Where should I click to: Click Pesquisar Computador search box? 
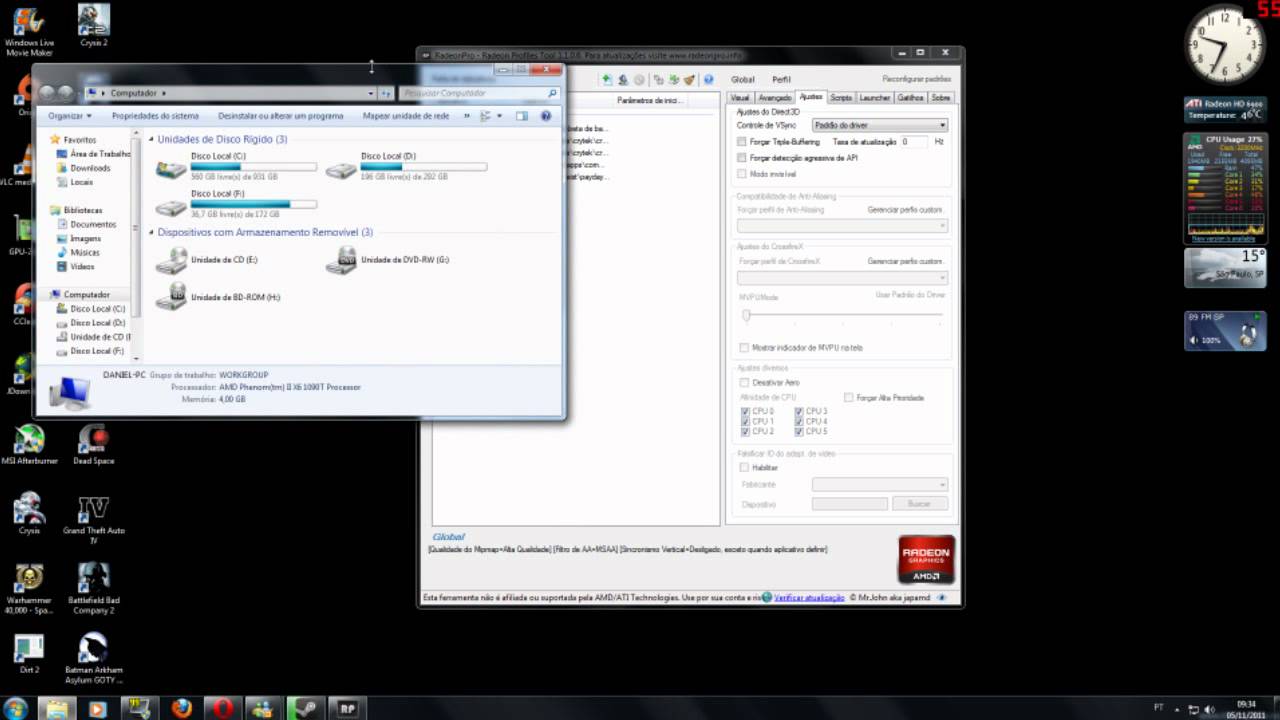point(479,93)
